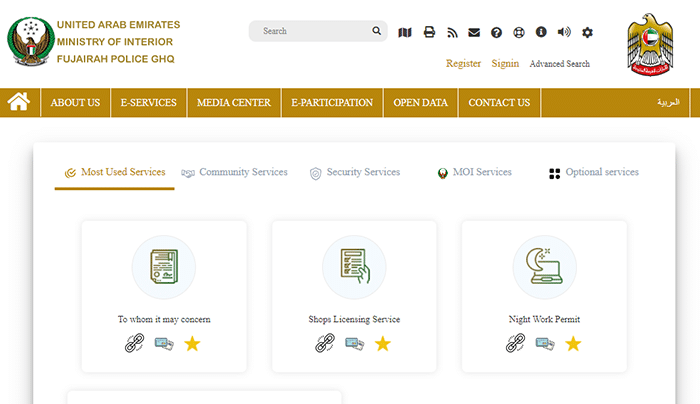The image size is (700, 404).
Task: Click the magnifier search icon
Action: (x=377, y=31)
